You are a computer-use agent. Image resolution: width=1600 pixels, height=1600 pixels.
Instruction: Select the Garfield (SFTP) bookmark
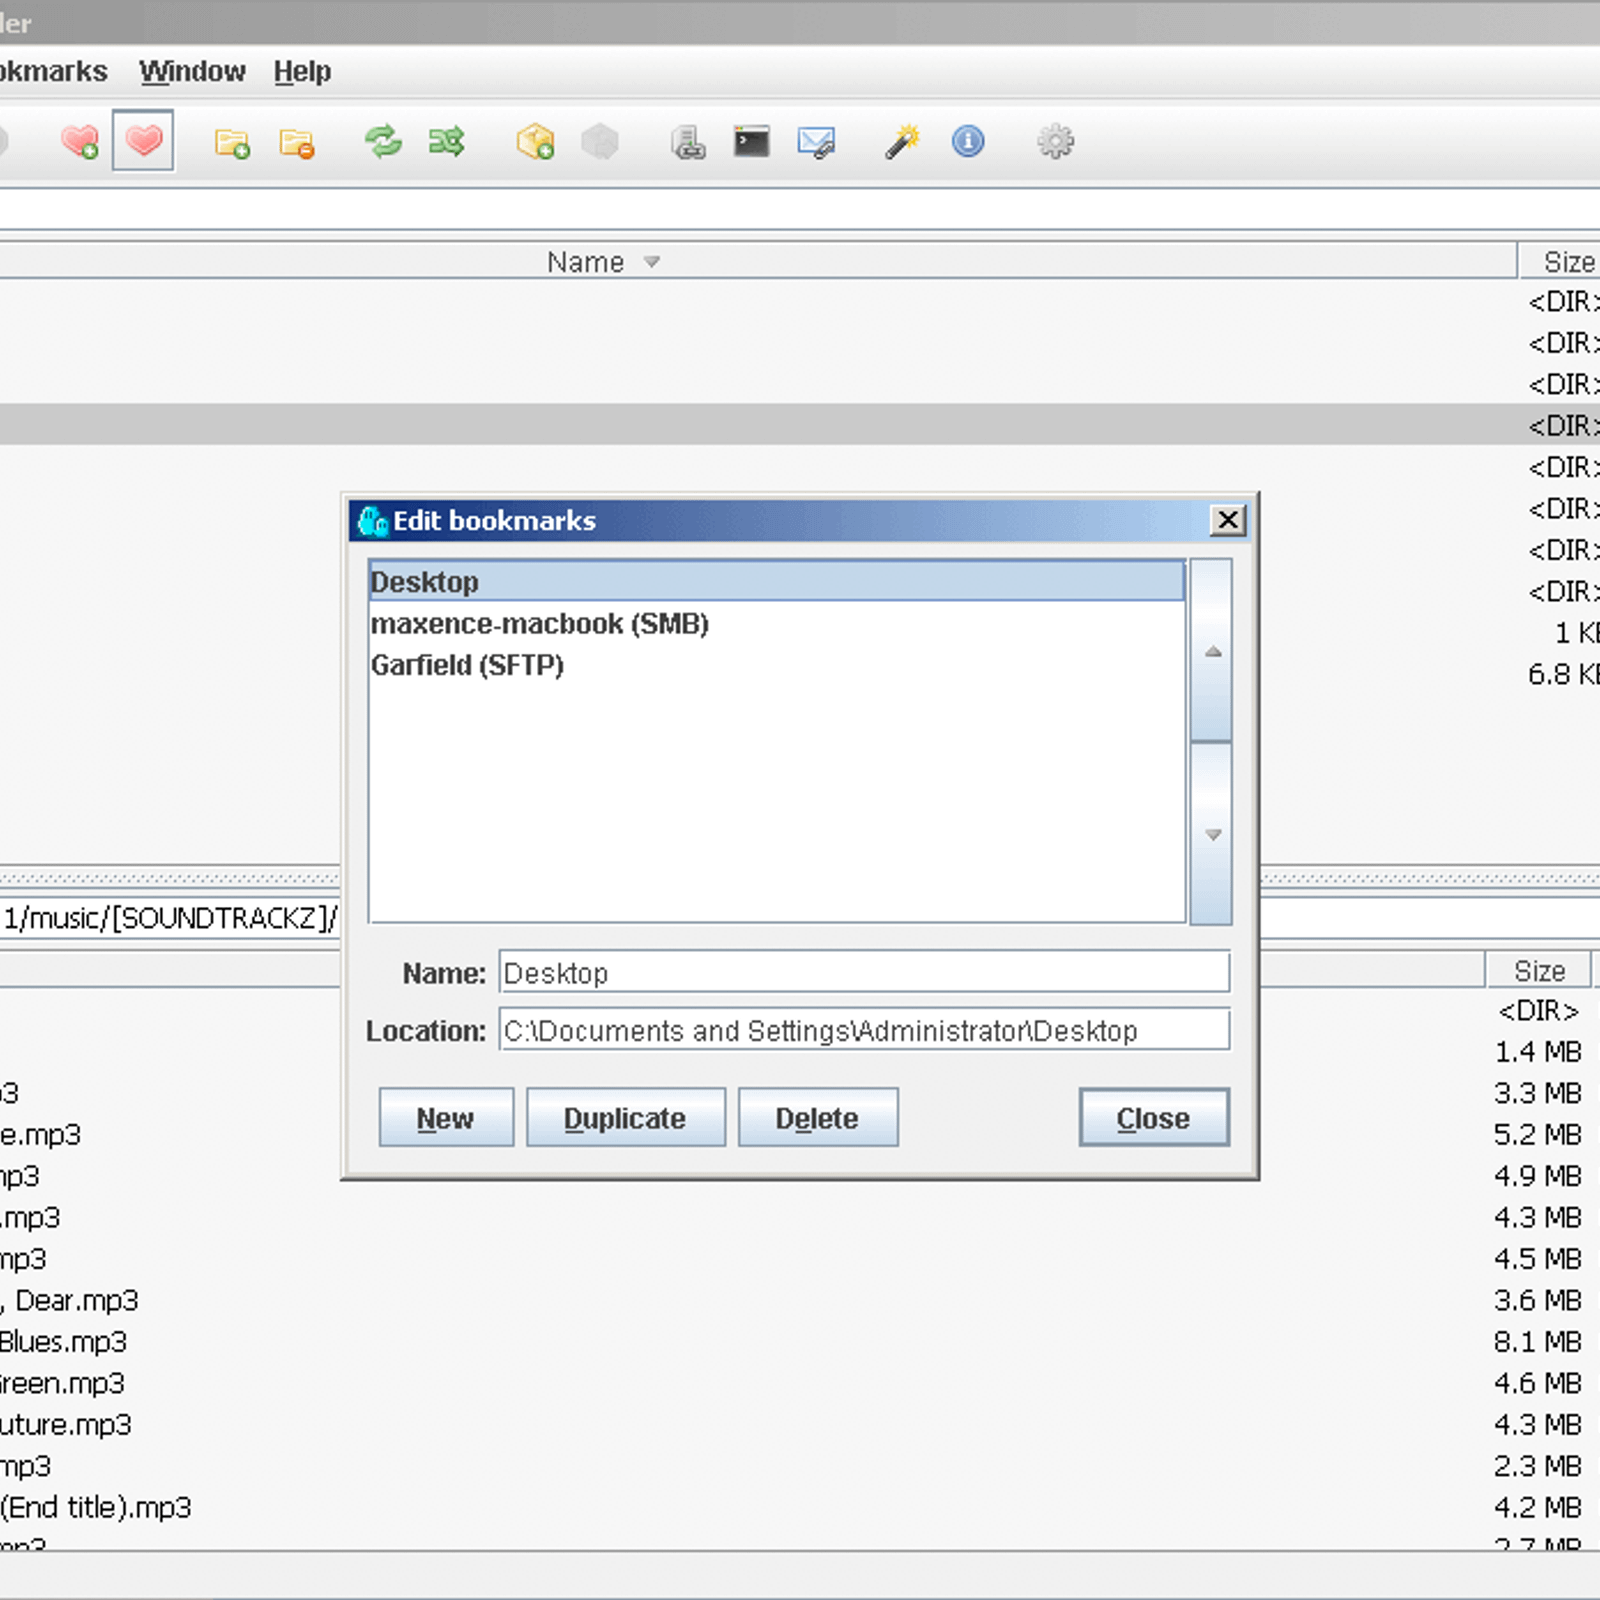(467, 666)
